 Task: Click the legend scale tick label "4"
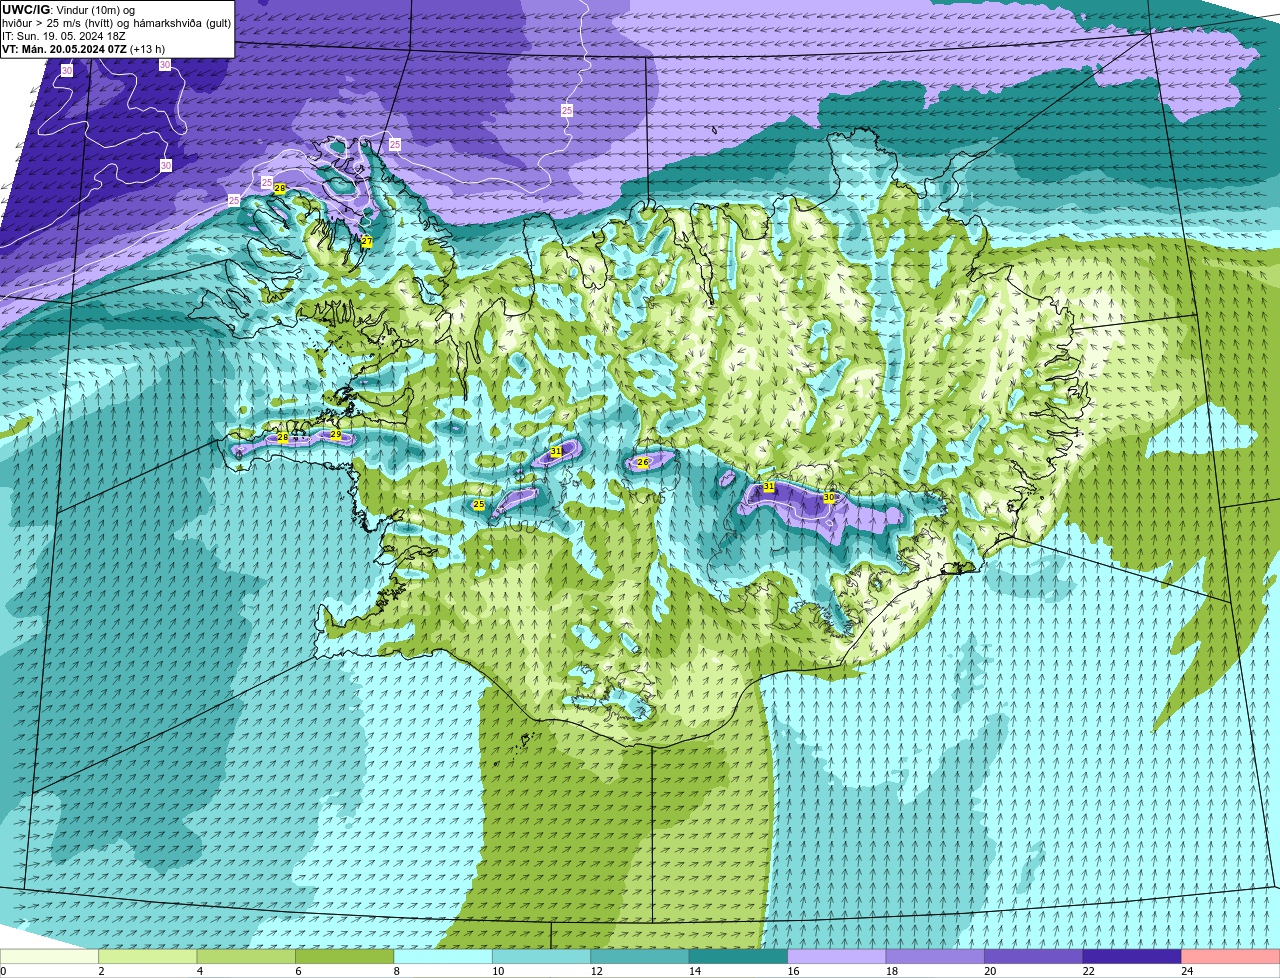coord(200,971)
